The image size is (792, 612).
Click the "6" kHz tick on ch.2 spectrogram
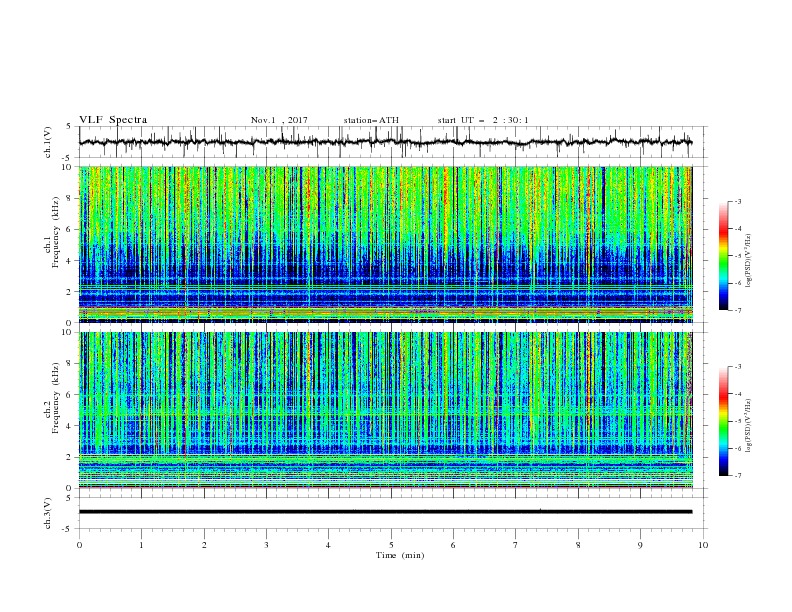click(x=70, y=395)
